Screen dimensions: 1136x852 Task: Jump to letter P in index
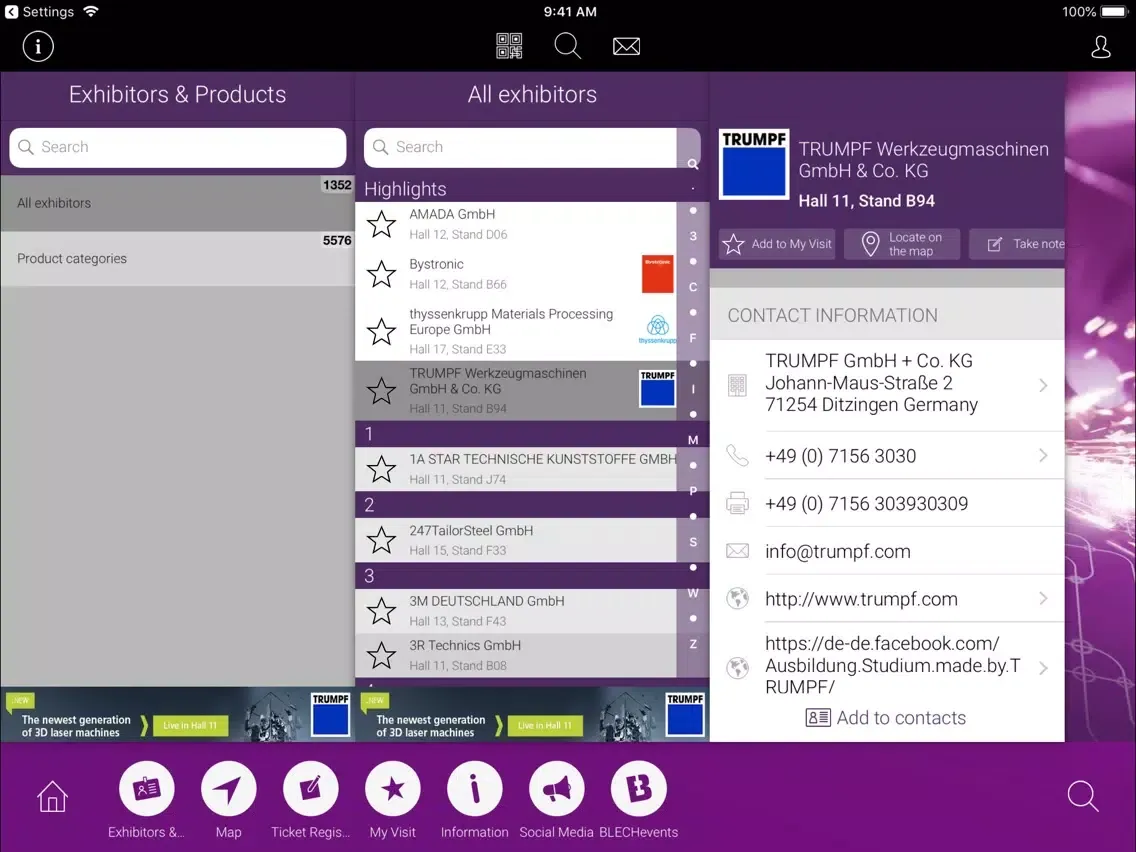(693, 490)
